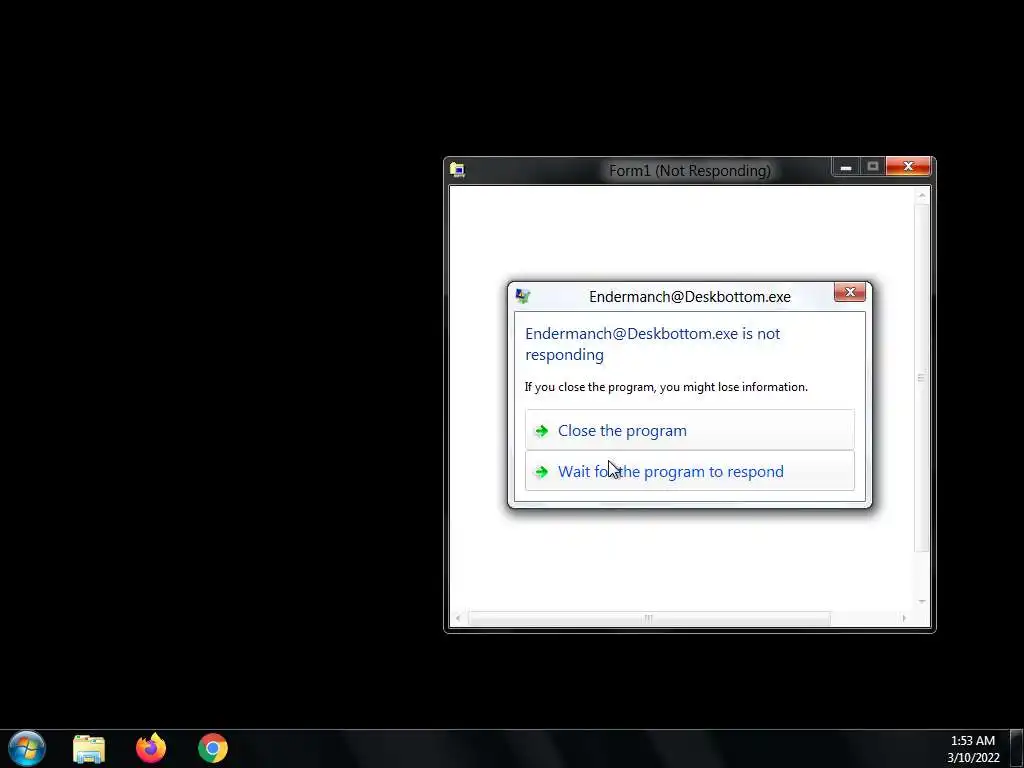Viewport: 1024px width, 768px height.
Task: Close the Form1 (Not Responding) window
Action: pos(908,167)
